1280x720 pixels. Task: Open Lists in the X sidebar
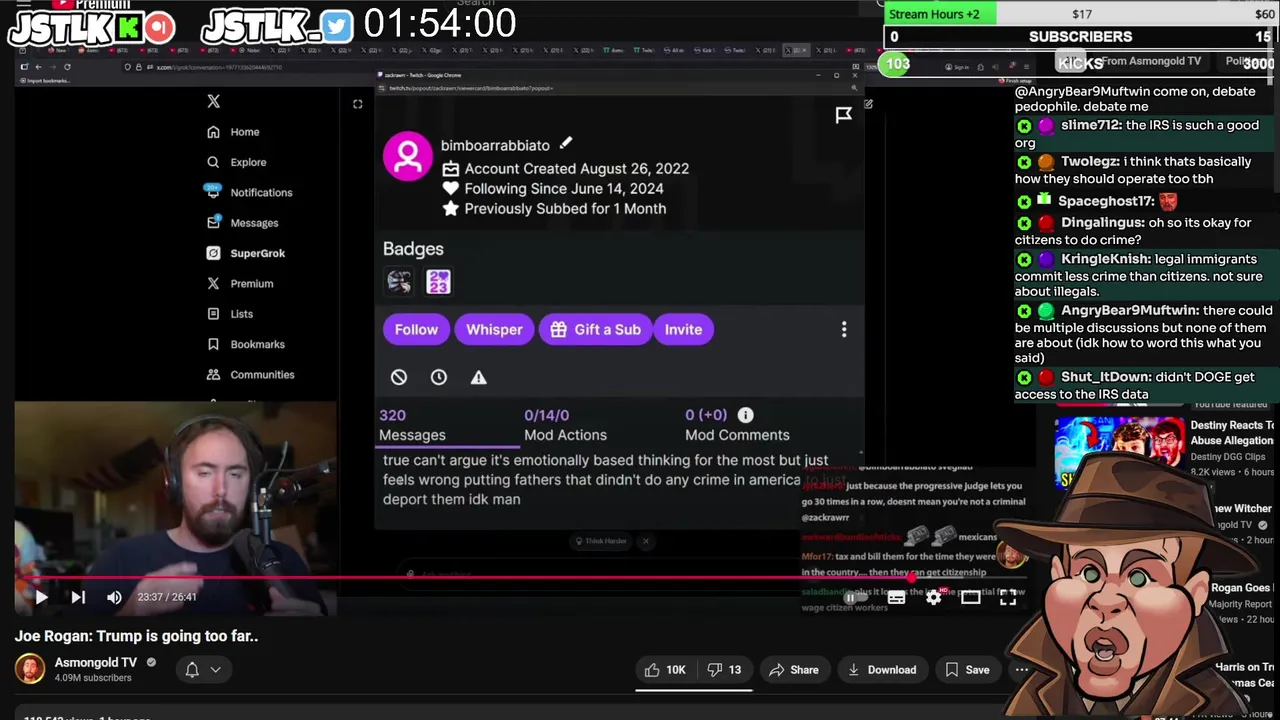[x=230, y=314]
